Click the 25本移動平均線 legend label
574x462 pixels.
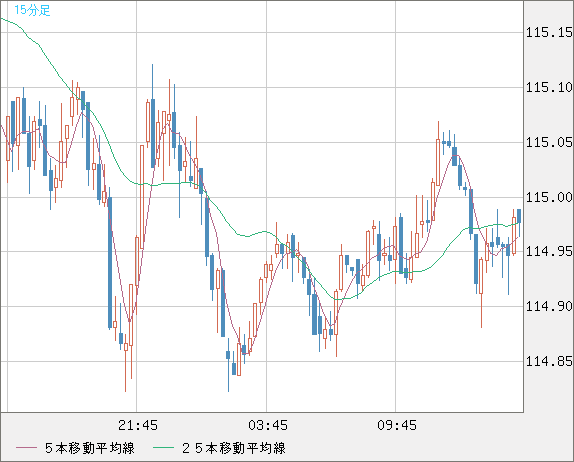(234, 448)
